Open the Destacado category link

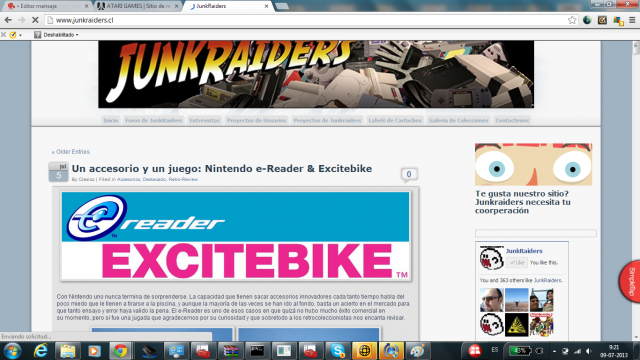(154, 179)
